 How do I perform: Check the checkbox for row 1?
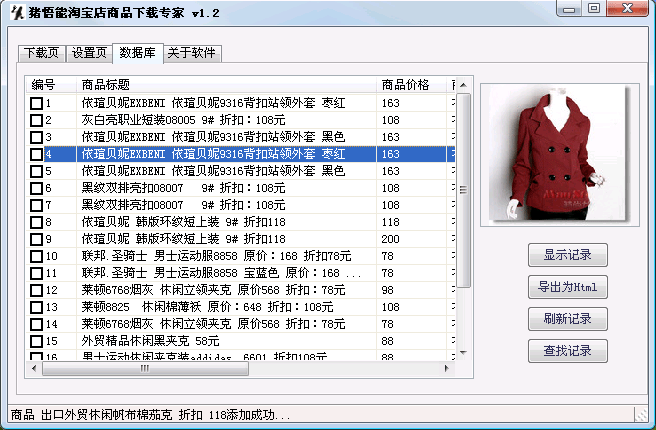tap(36, 103)
